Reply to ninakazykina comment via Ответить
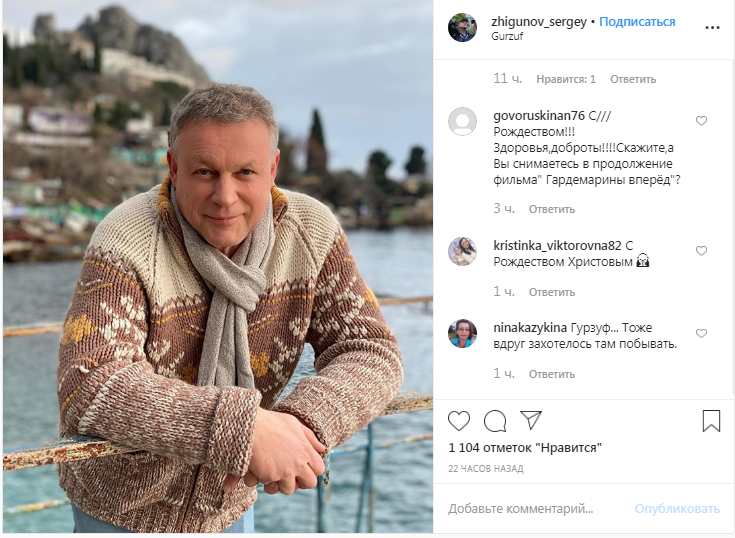Image resolution: width=735 pixels, height=538 pixels. [552, 374]
